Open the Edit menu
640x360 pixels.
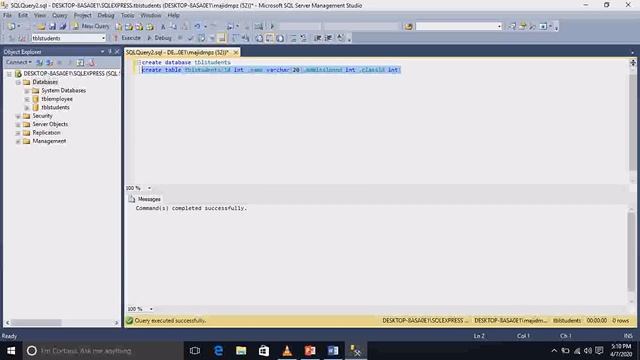pos(23,15)
